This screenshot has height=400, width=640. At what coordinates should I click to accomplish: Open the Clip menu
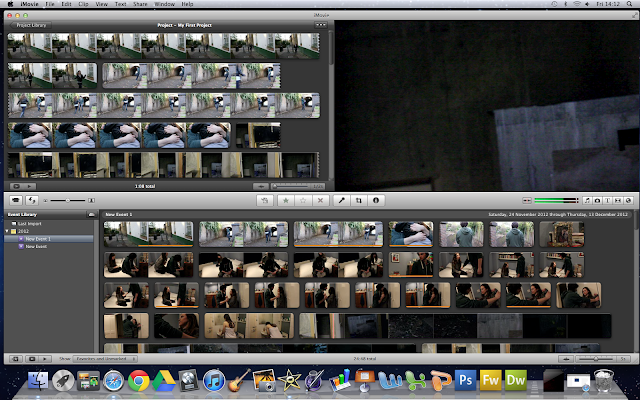[x=83, y=4]
